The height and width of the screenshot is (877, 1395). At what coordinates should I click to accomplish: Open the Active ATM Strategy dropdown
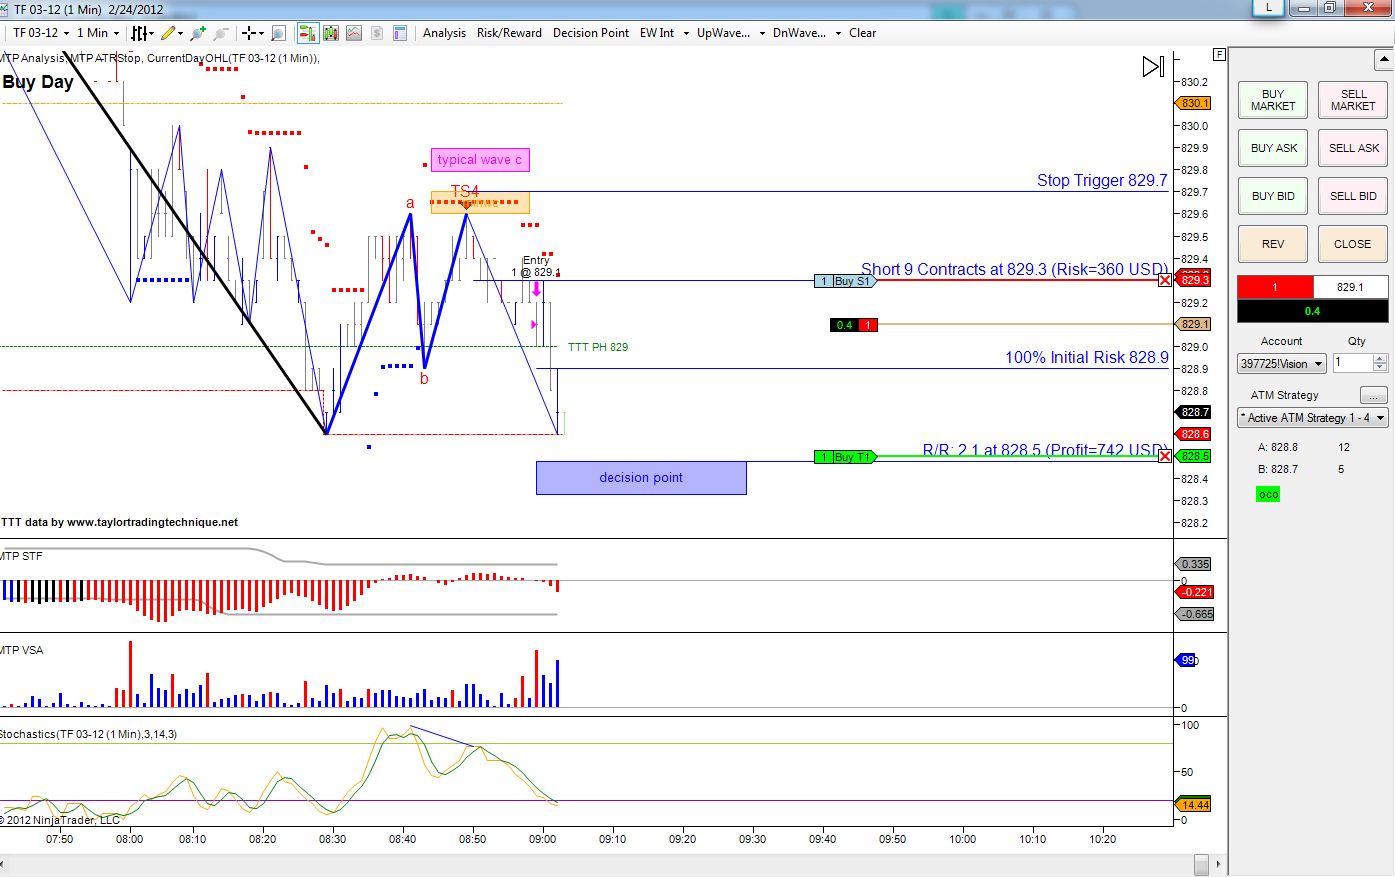coord(1313,418)
